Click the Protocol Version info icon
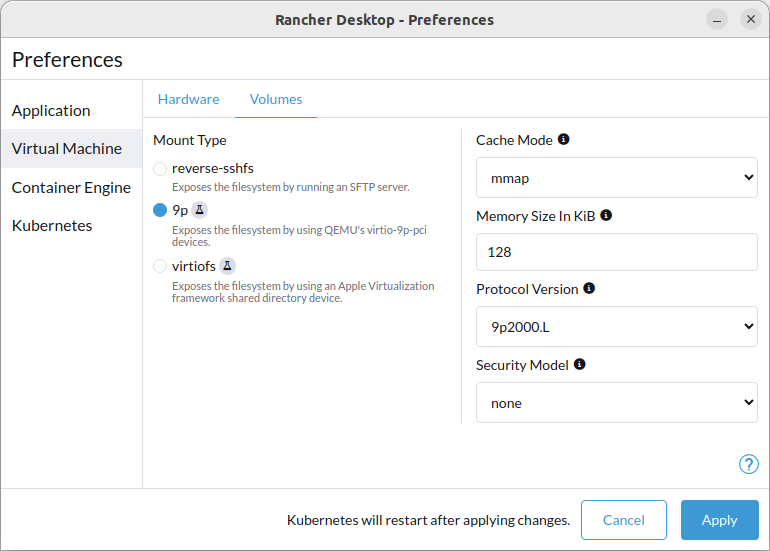The width and height of the screenshot is (770, 551). click(589, 288)
